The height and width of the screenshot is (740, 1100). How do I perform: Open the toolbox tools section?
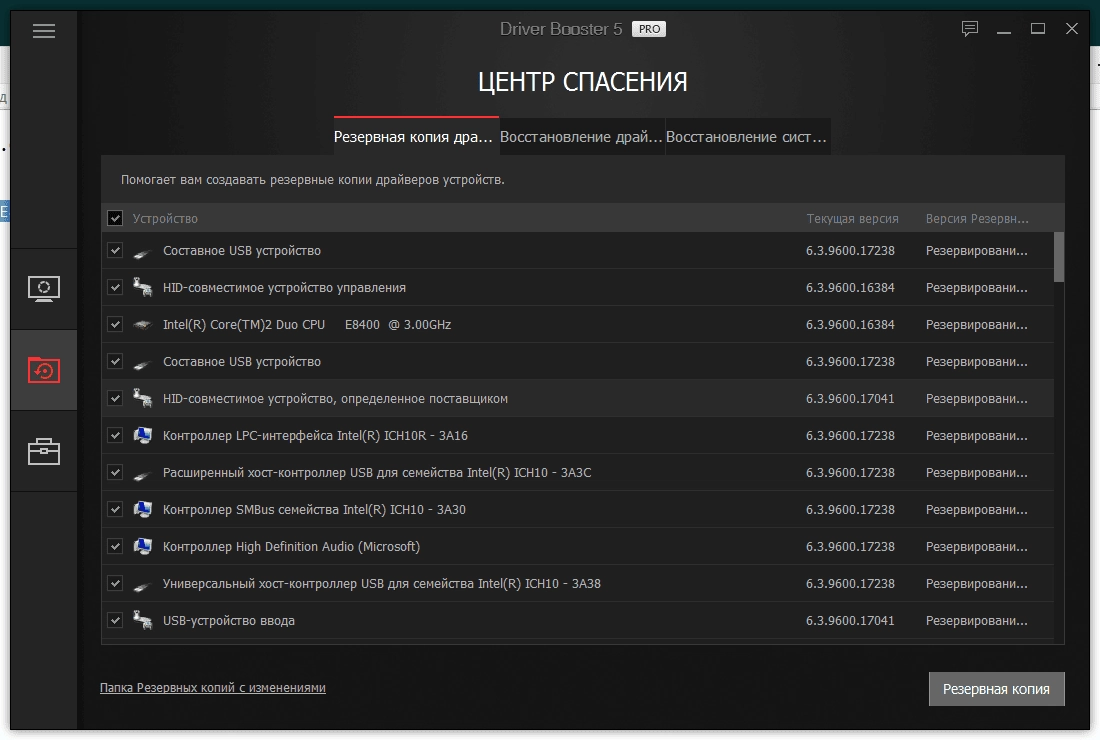tap(43, 451)
